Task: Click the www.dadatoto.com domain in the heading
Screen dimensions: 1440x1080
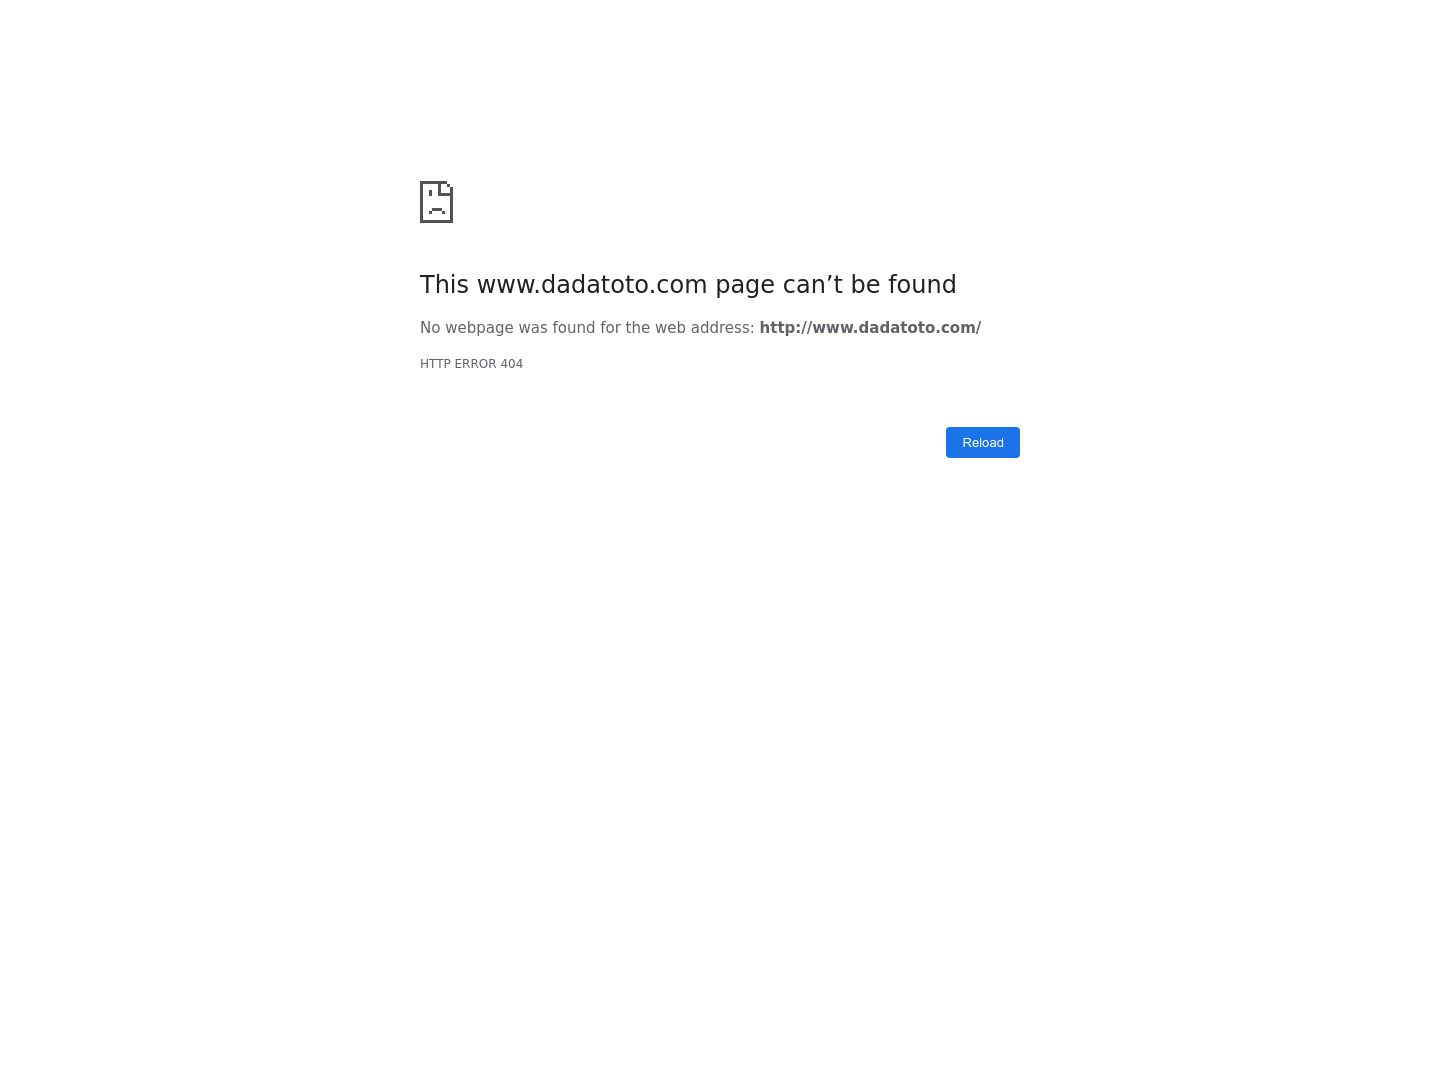Action: pyautogui.click(x=592, y=285)
